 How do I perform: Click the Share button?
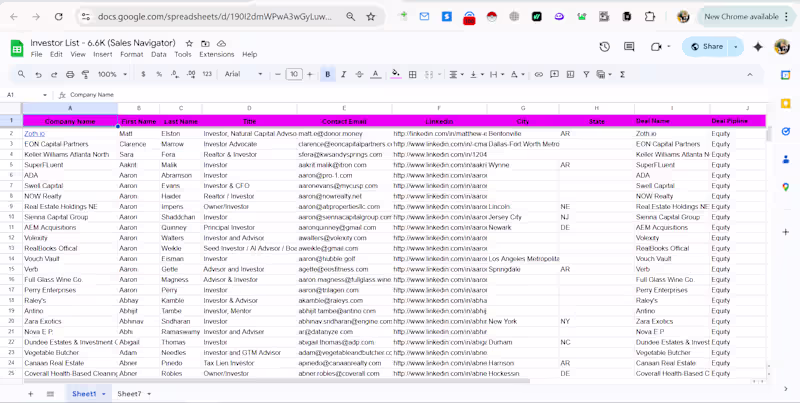708,47
